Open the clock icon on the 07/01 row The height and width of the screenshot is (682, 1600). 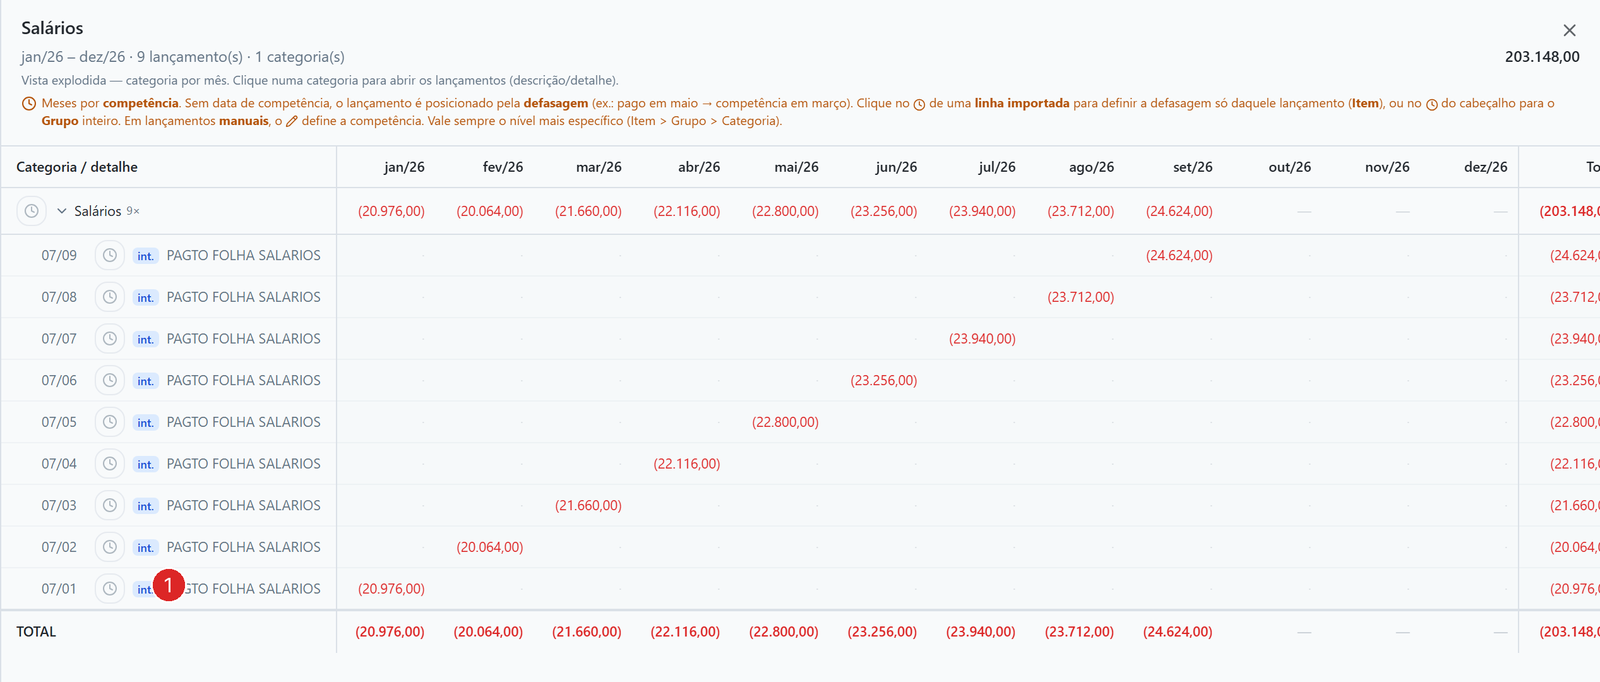pos(110,589)
